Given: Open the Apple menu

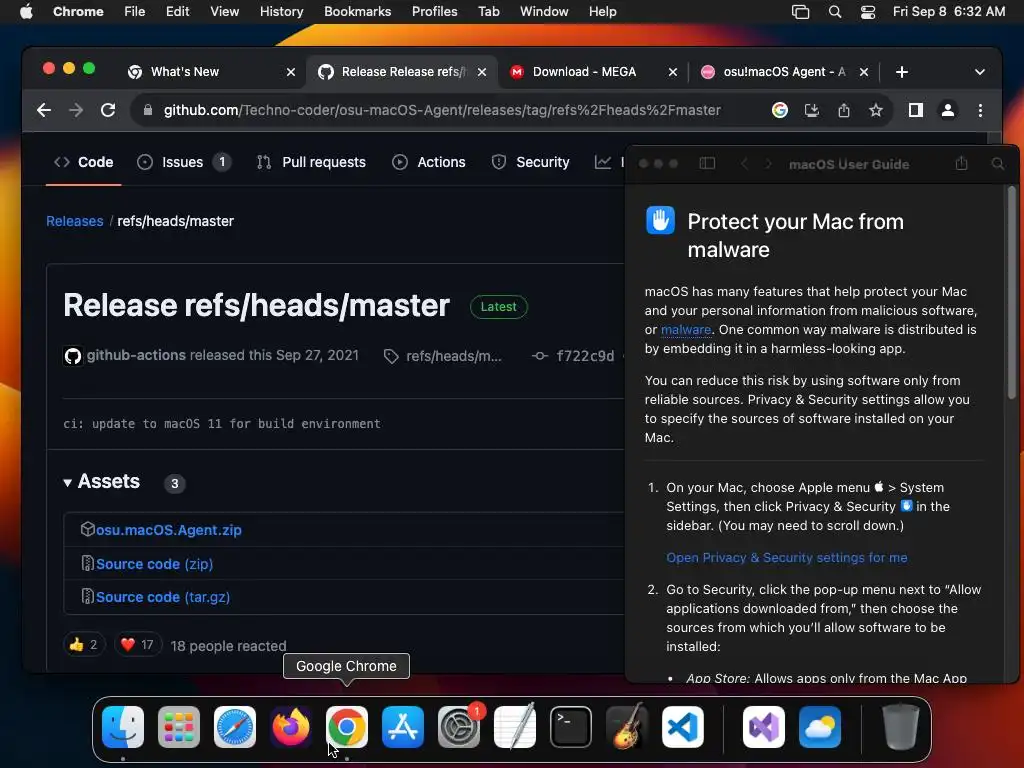Looking at the screenshot, I should tap(26, 12).
